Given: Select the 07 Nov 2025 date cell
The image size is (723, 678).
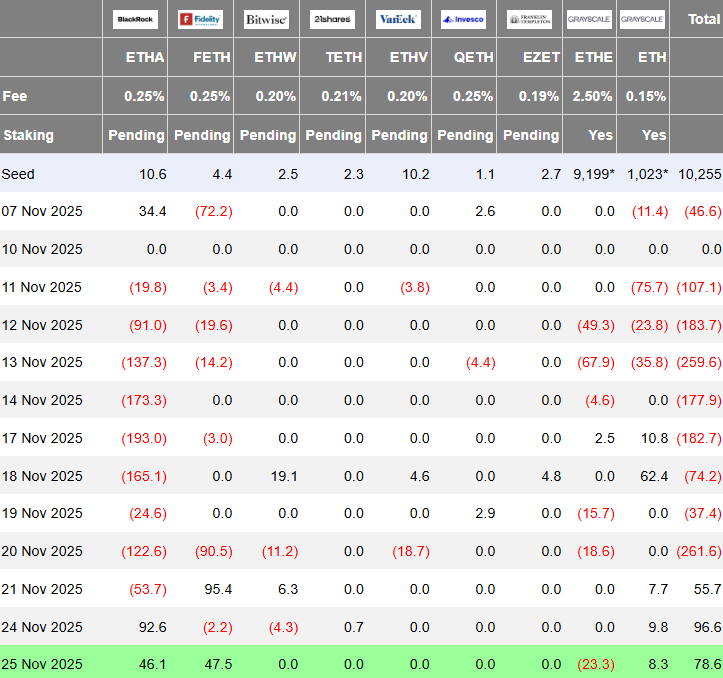Looking at the screenshot, I should pos(43,211).
